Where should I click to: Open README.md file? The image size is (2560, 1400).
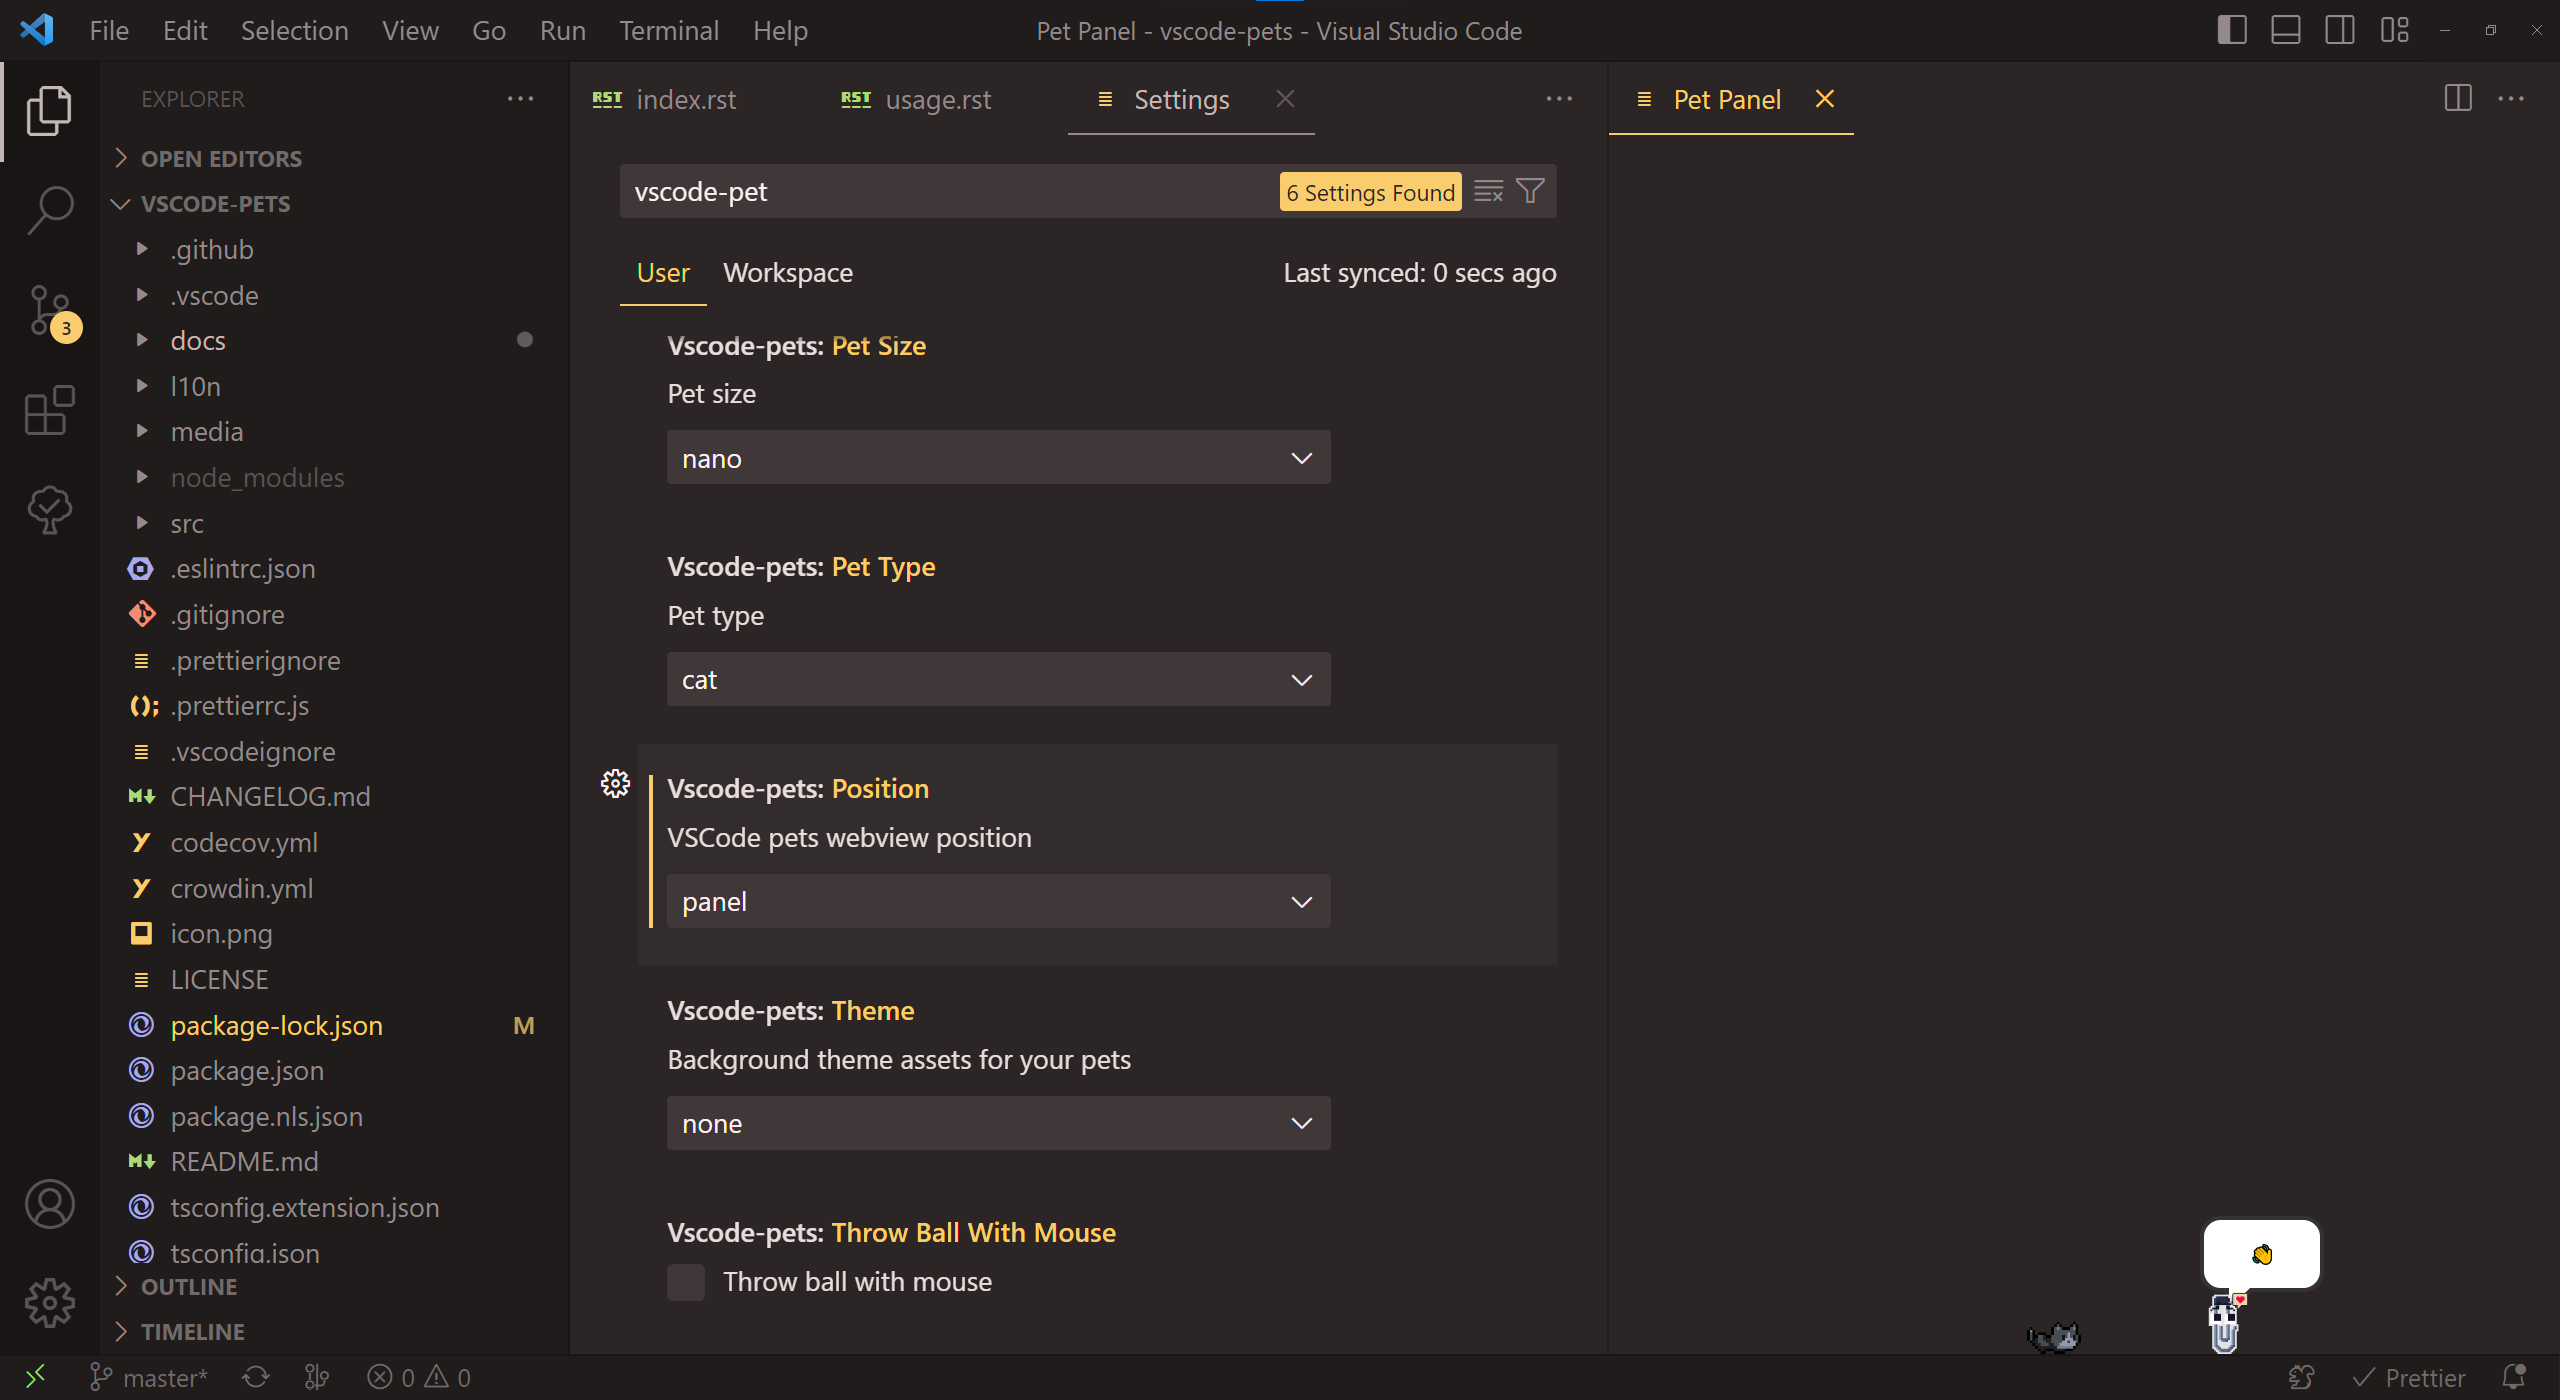tap(334, 1162)
